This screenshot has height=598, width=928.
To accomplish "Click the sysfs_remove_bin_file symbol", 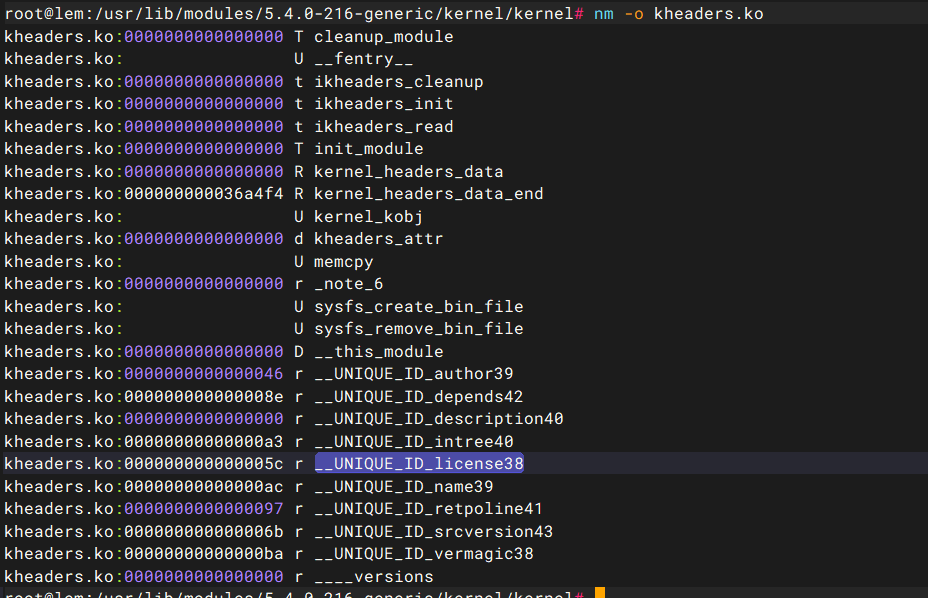I will click(418, 329).
